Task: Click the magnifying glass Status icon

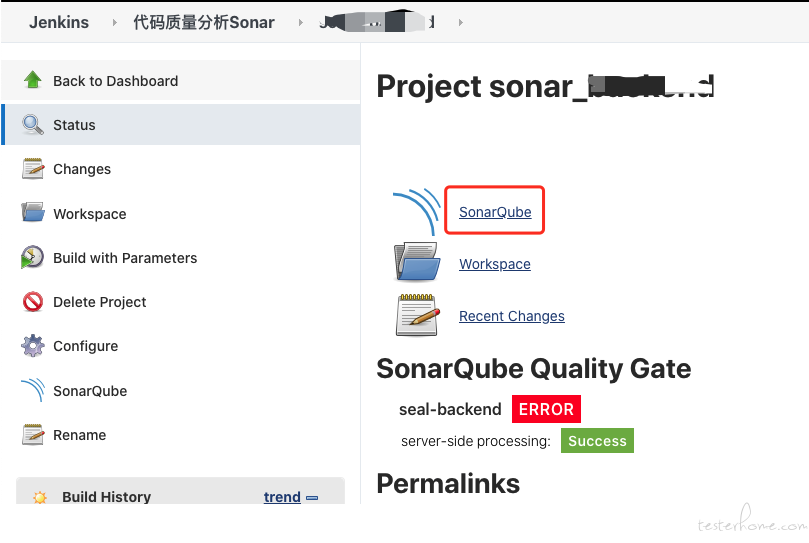Action: click(33, 124)
